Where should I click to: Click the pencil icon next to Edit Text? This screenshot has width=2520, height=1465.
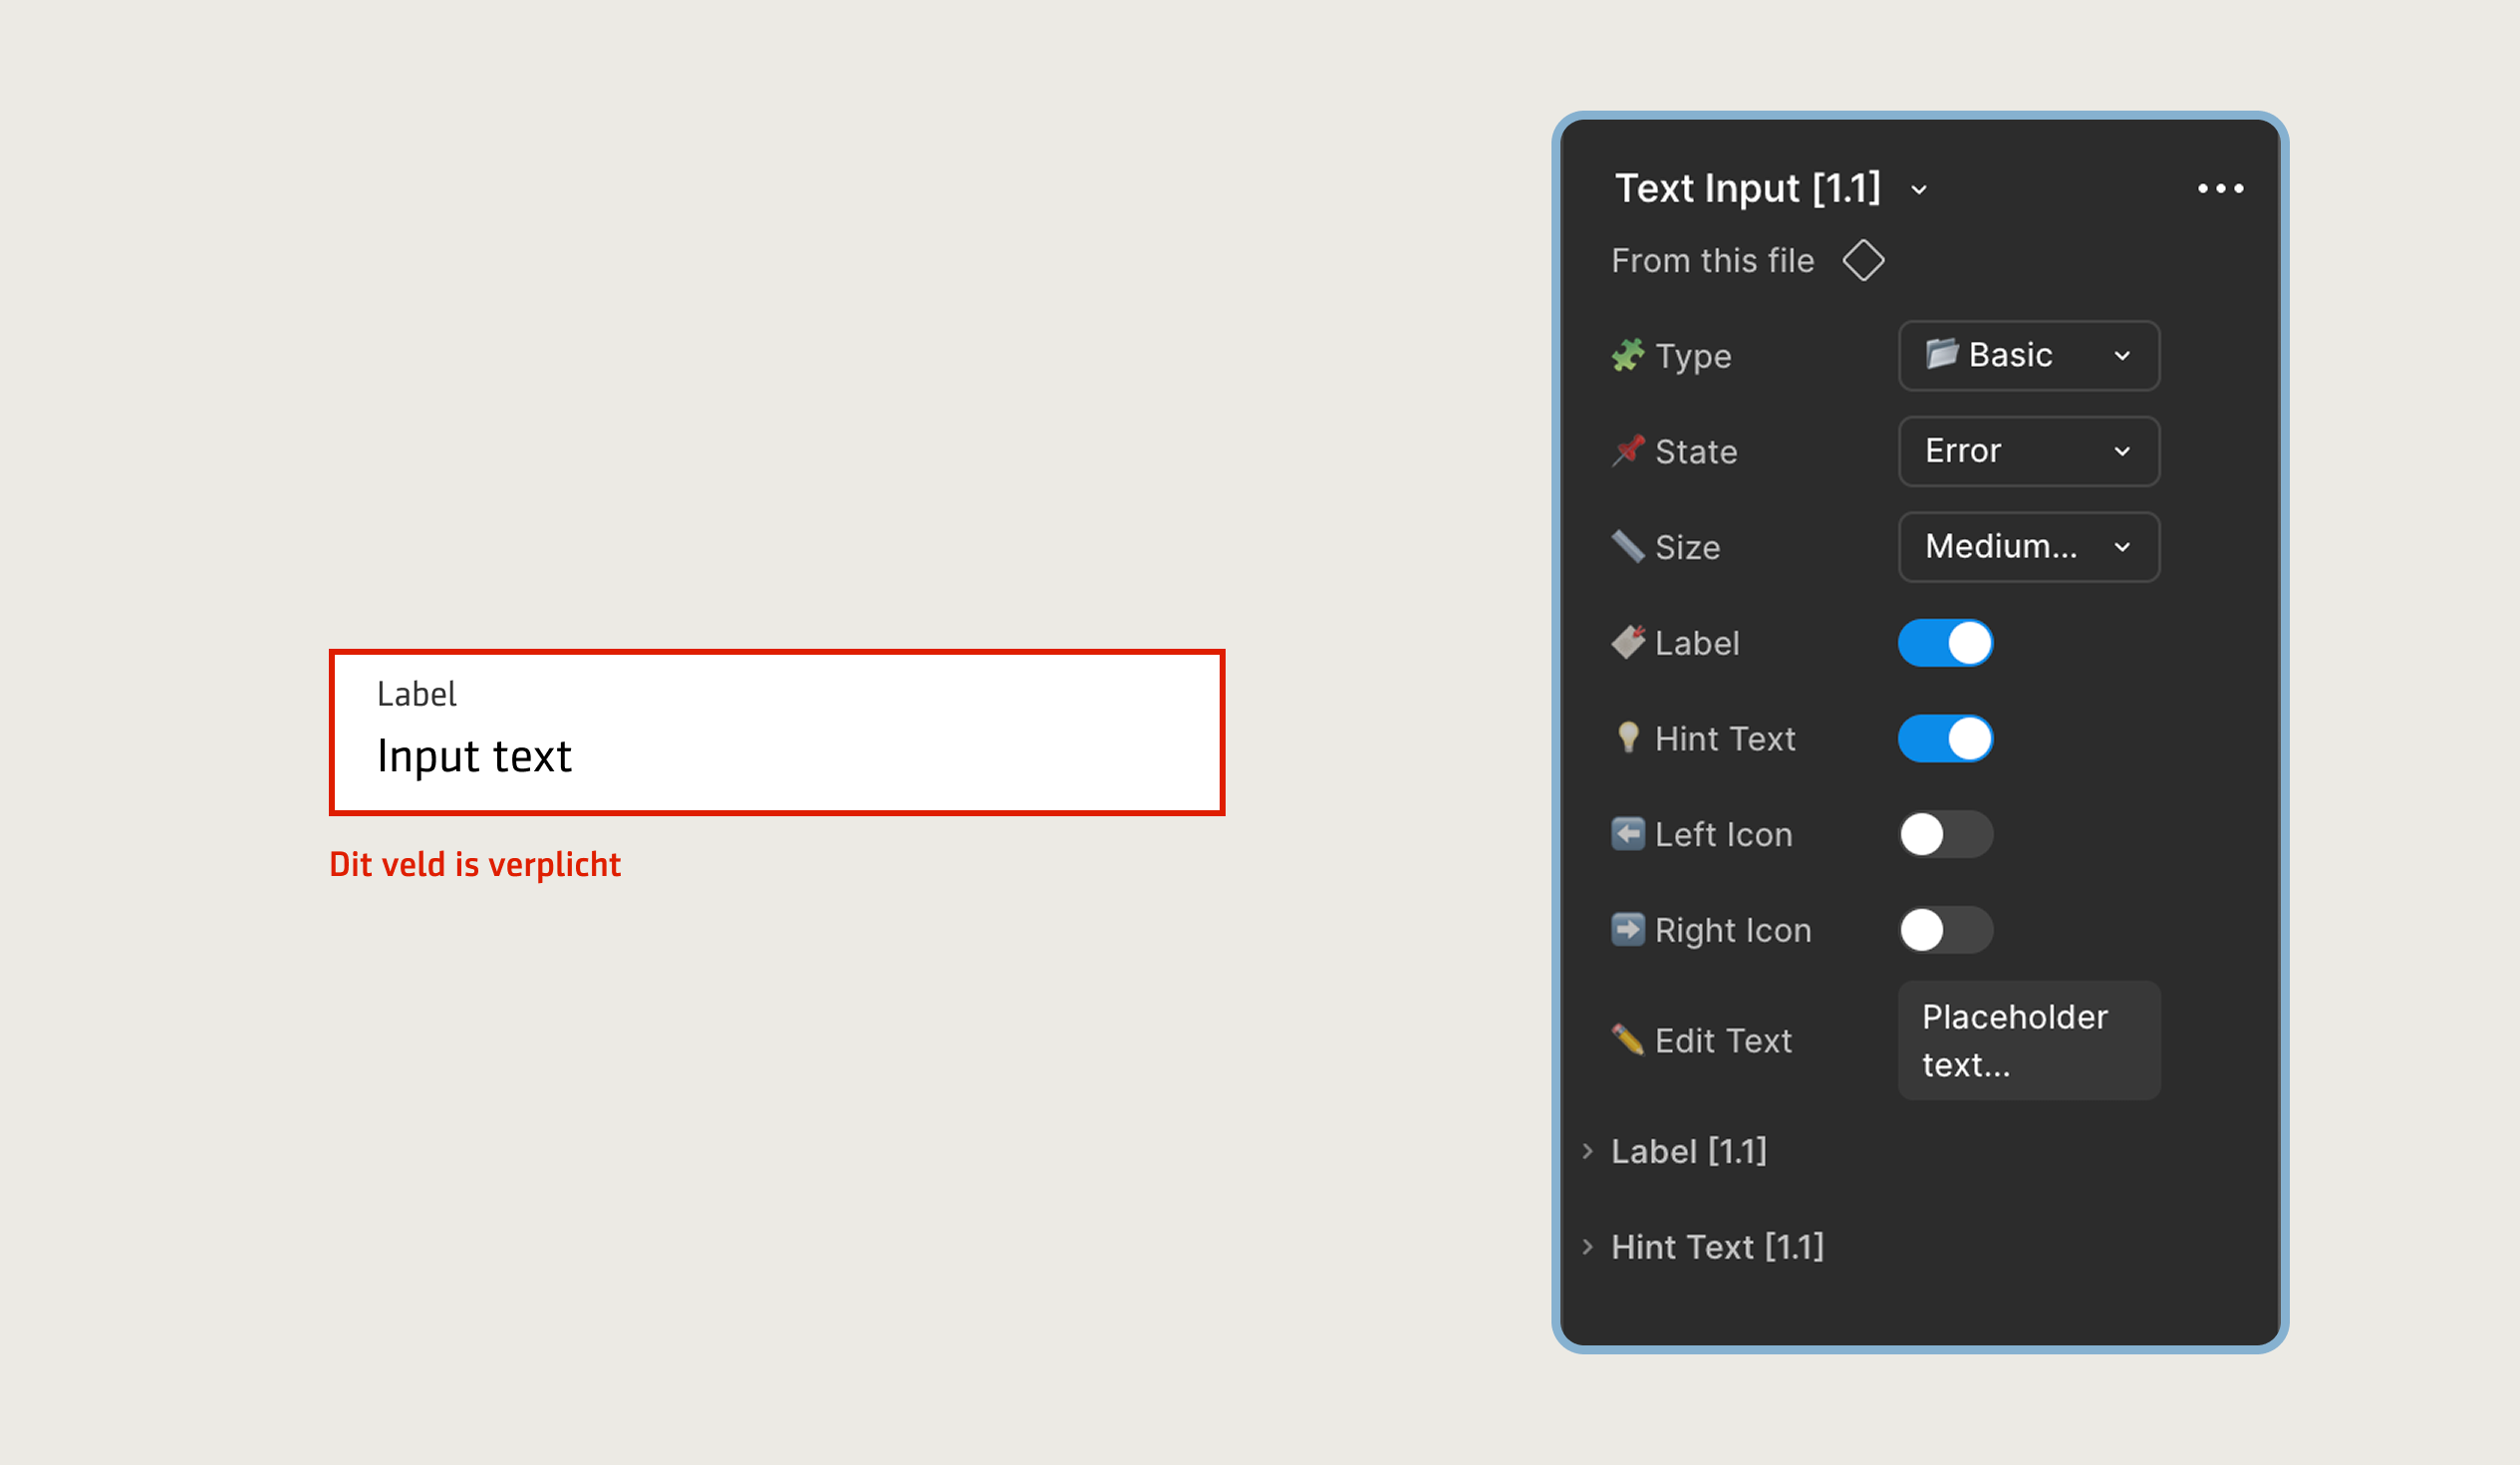point(1629,1040)
